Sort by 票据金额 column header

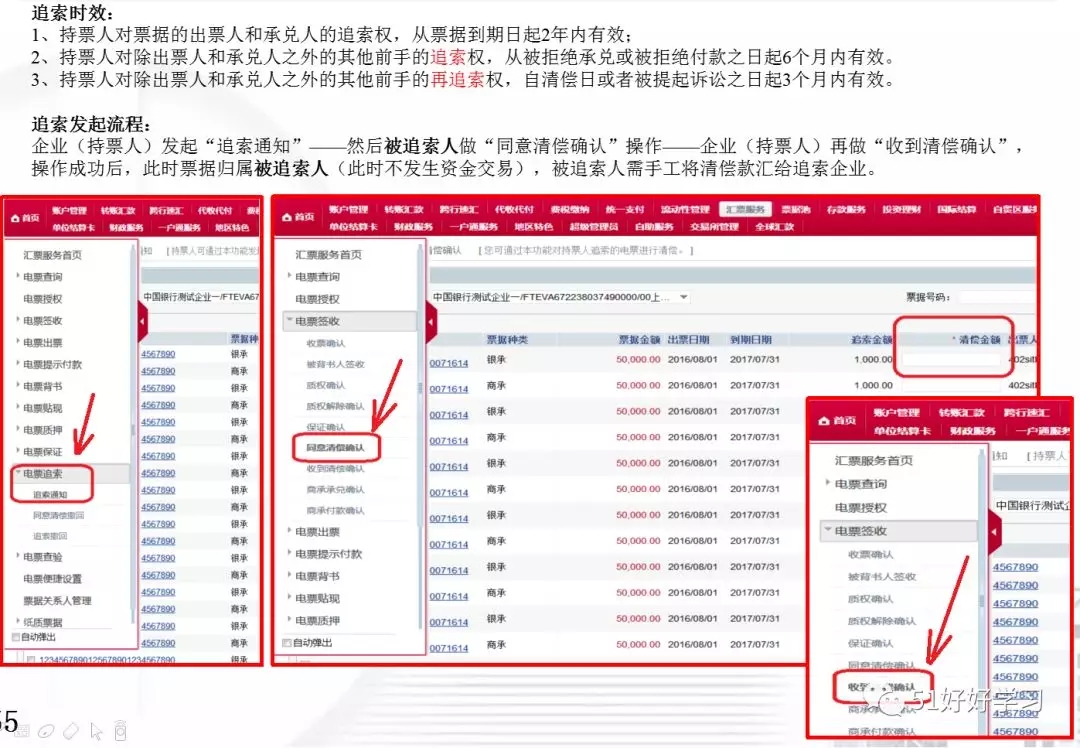(639, 340)
